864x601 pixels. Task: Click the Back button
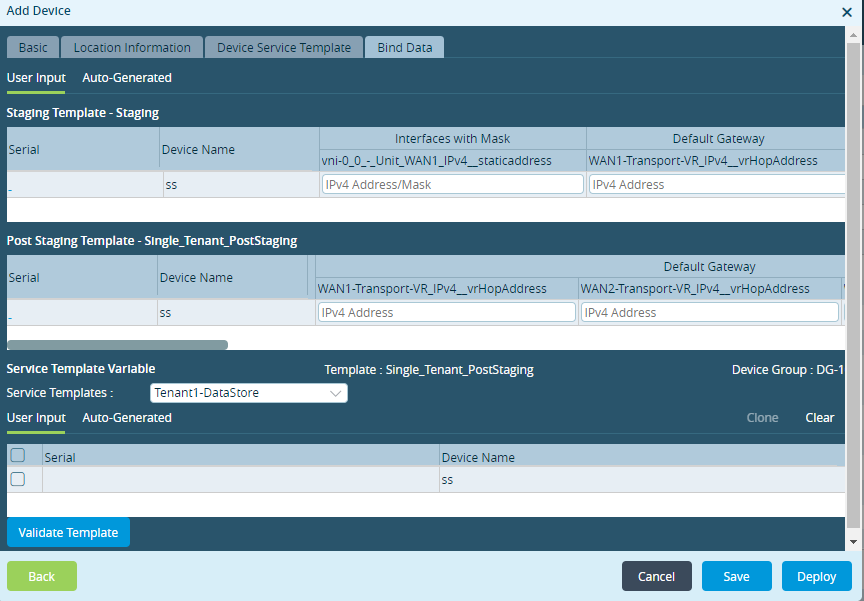42,576
